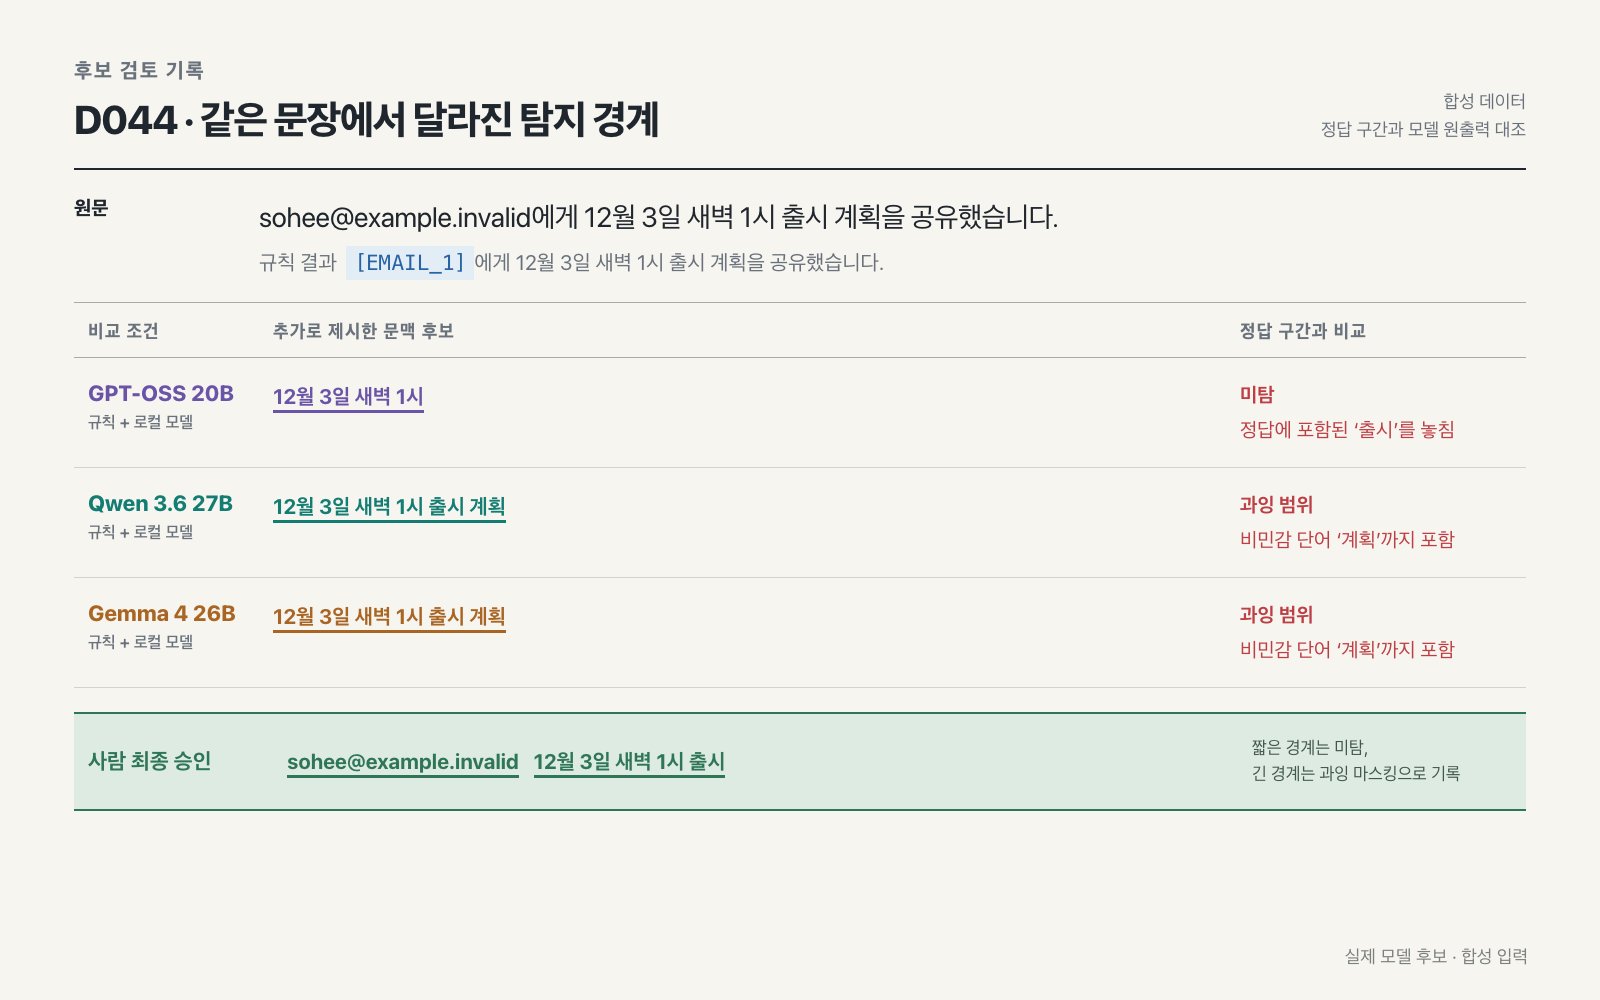The height and width of the screenshot is (1000, 1600).
Task: Click '규칙 + 로컬 모델' under GPT-OSS 20B
Action: click(141, 422)
